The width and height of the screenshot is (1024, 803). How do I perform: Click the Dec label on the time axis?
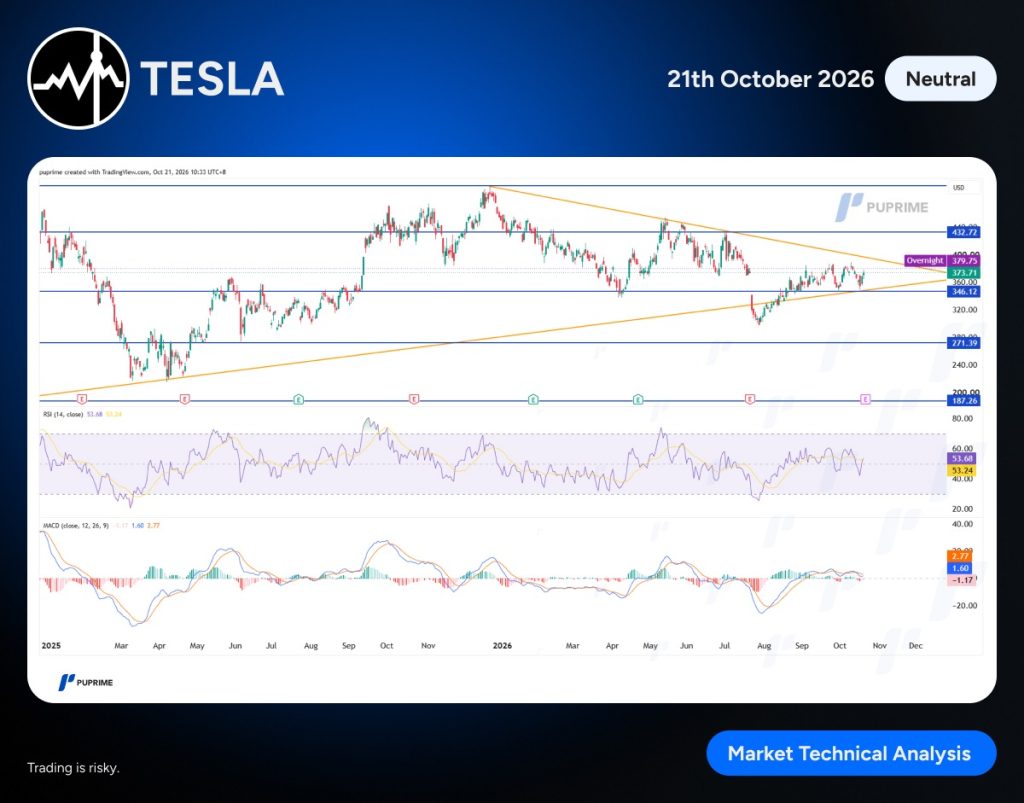click(x=916, y=646)
